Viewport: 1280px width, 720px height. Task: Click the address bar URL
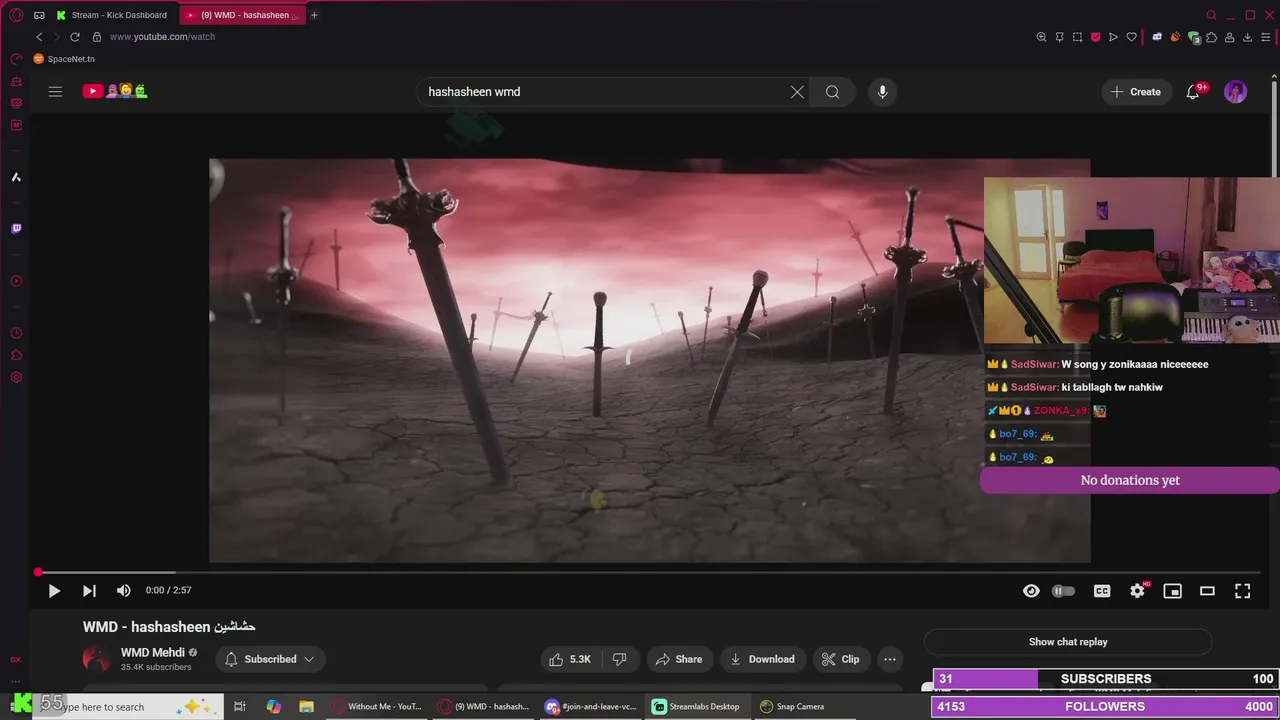162,37
